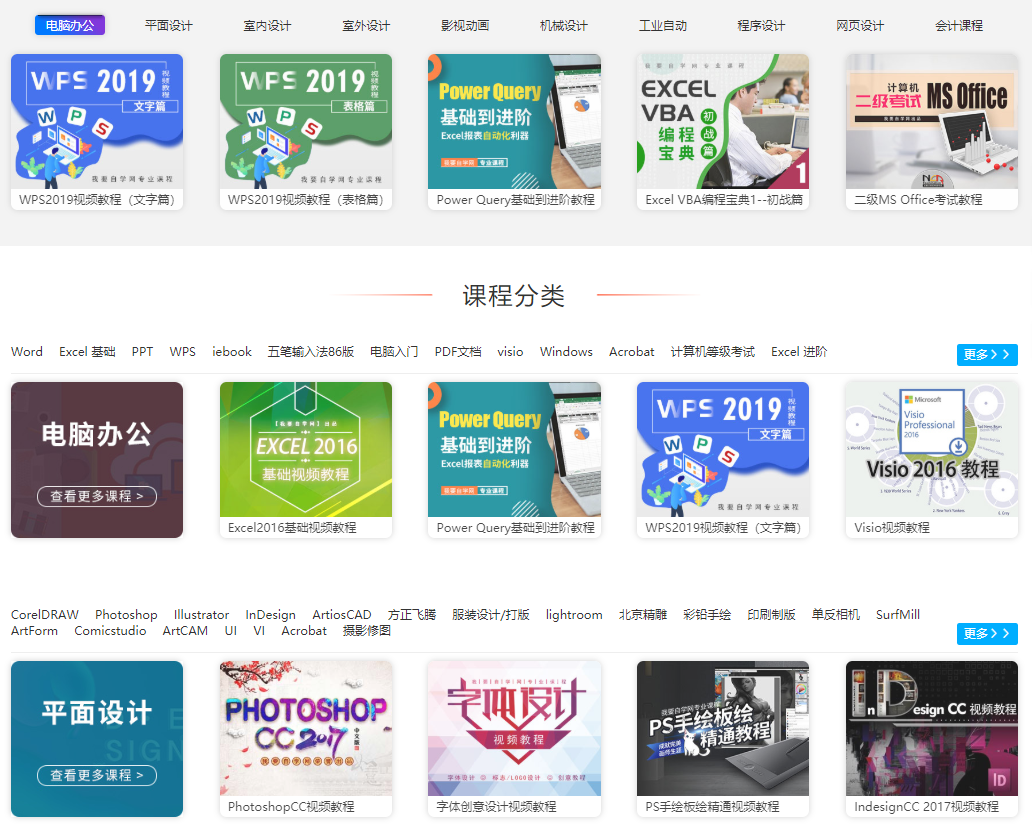Open the Comicstudio subcategory link
Viewport: 1032px width, 835px height.
click(111, 630)
